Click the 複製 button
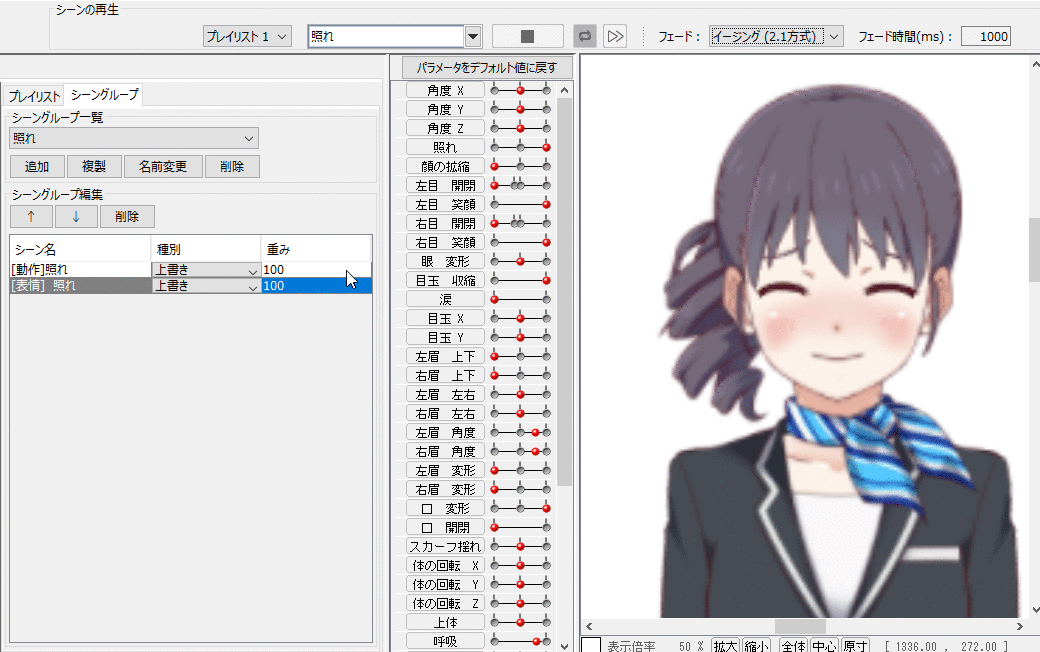The width and height of the screenshot is (1040, 652). click(94, 166)
